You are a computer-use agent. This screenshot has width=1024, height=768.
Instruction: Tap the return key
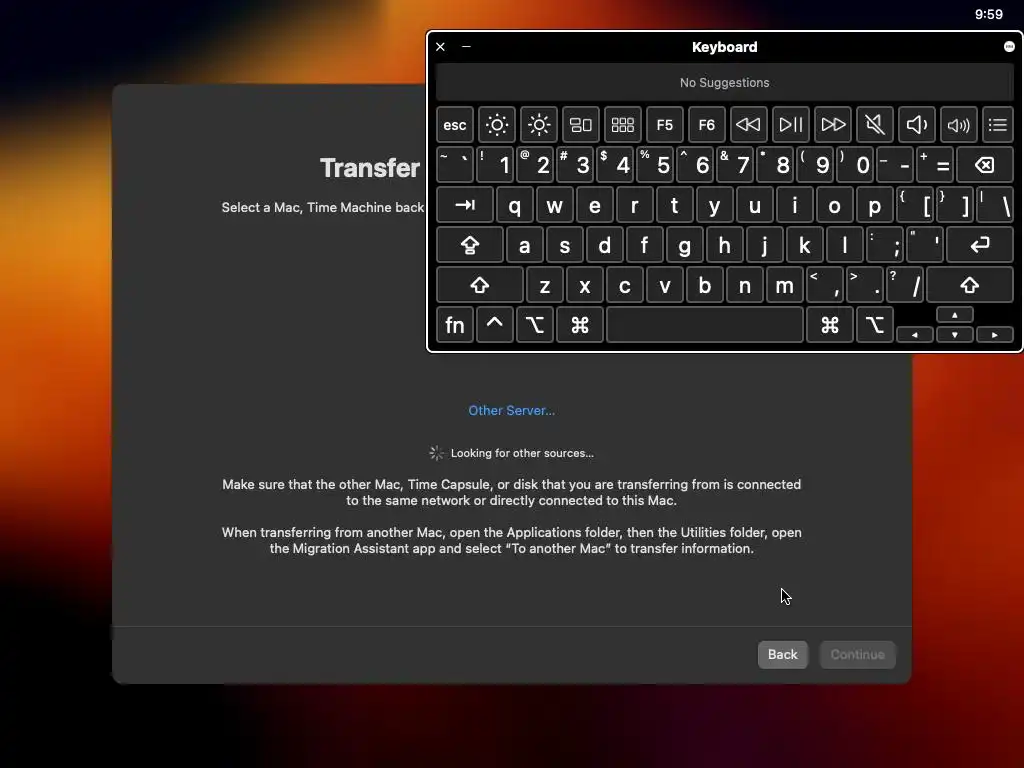point(980,245)
